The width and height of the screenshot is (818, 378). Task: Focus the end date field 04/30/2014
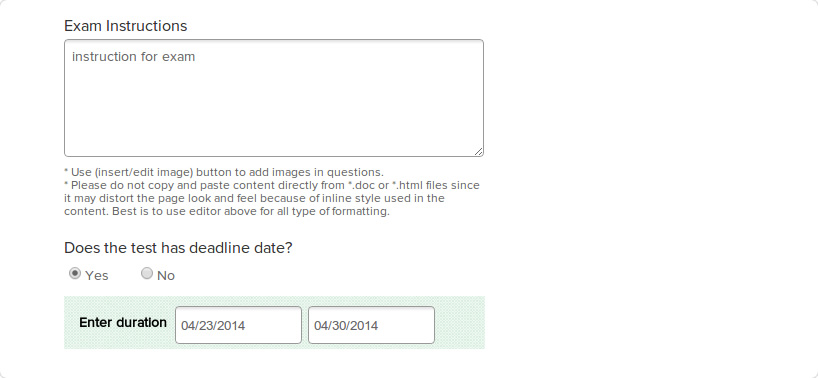[371, 325]
